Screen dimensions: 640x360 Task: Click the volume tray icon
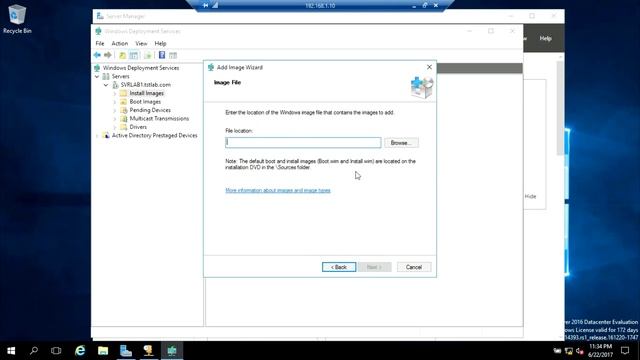coord(580,351)
